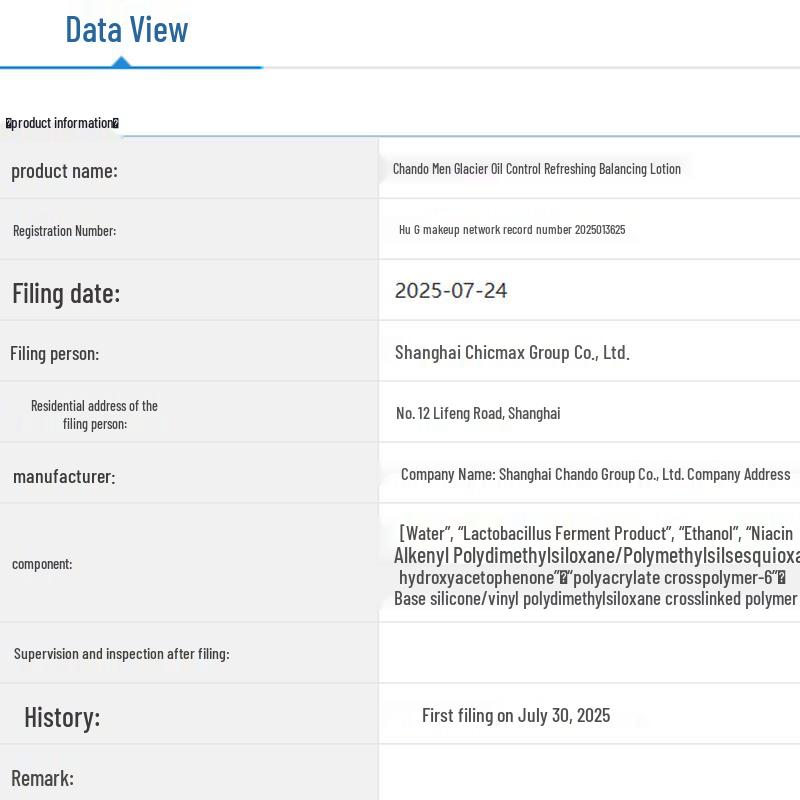Switch to the Data View tab
The image size is (800, 800).
(x=126, y=30)
